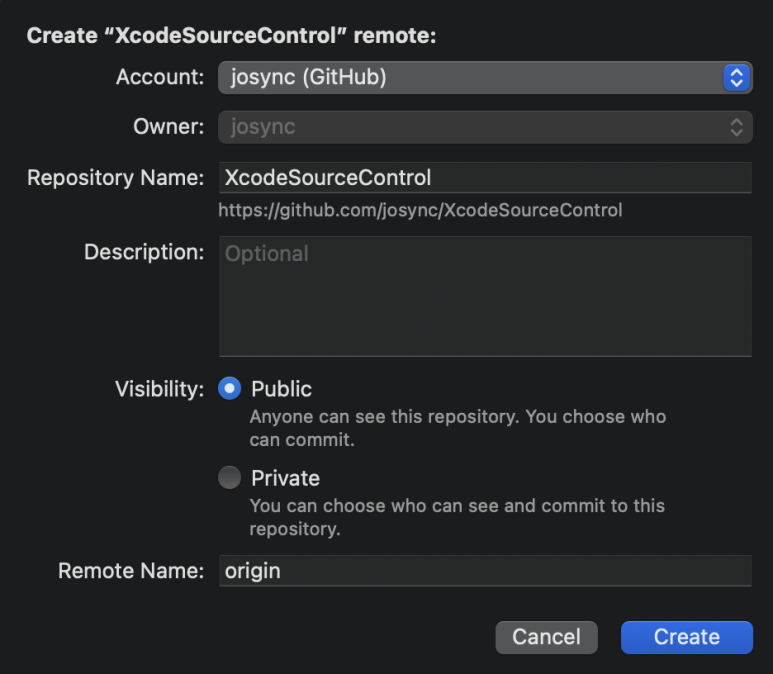Click the "Anyone can see this repository" description

(457, 428)
